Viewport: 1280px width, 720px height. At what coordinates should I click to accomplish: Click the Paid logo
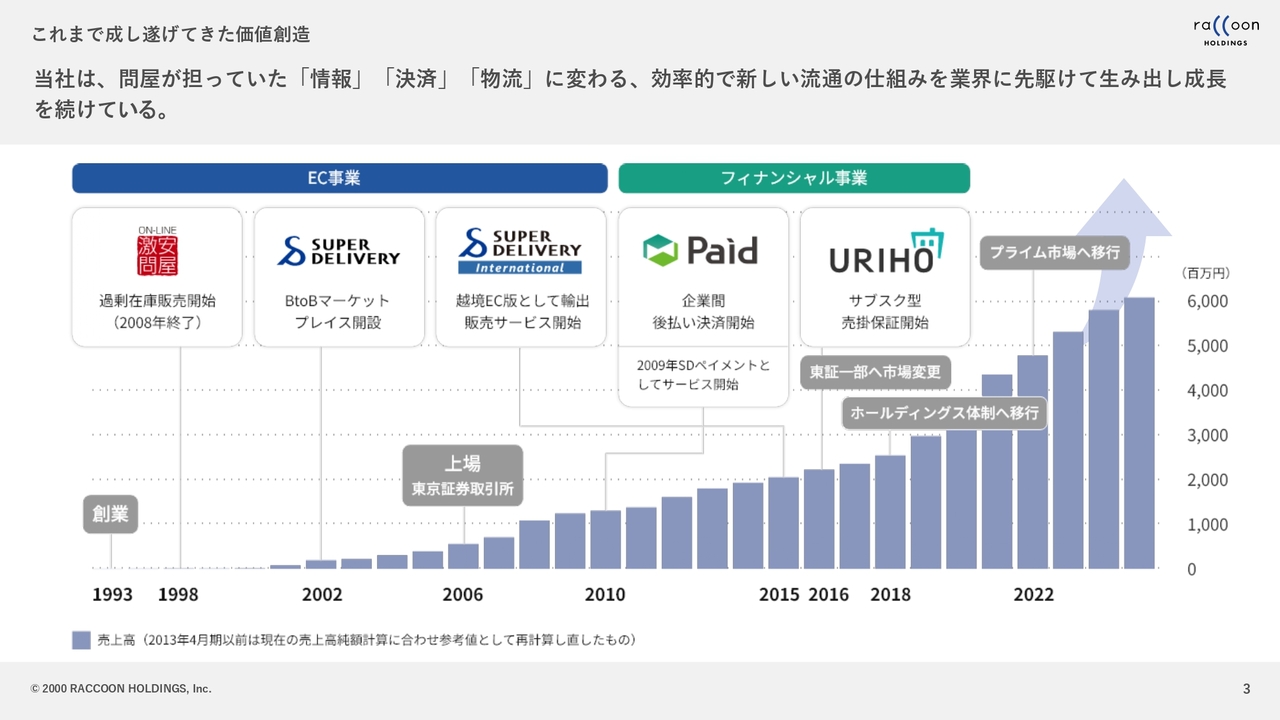(700, 250)
